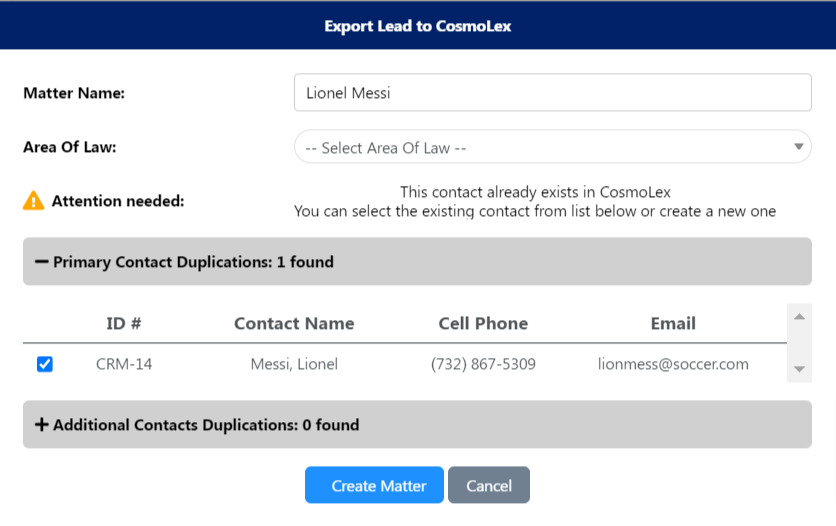This screenshot has width=836, height=526.
Task: Open the Select Area Of Law dropdown
Action: pyautogui.click(x=552, y=147)
